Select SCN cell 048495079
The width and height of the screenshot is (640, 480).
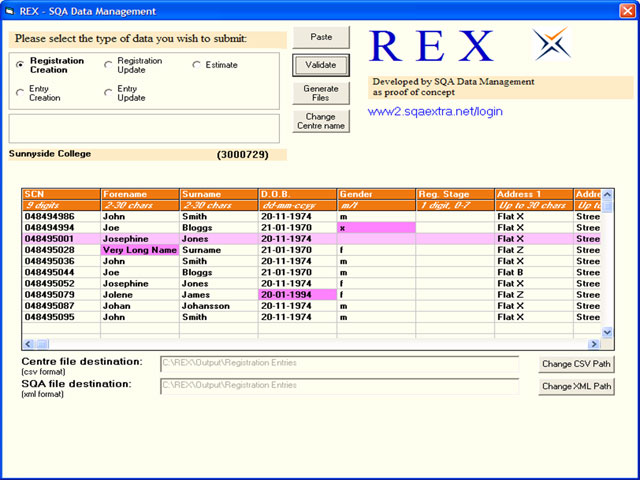tap(61, 295)
